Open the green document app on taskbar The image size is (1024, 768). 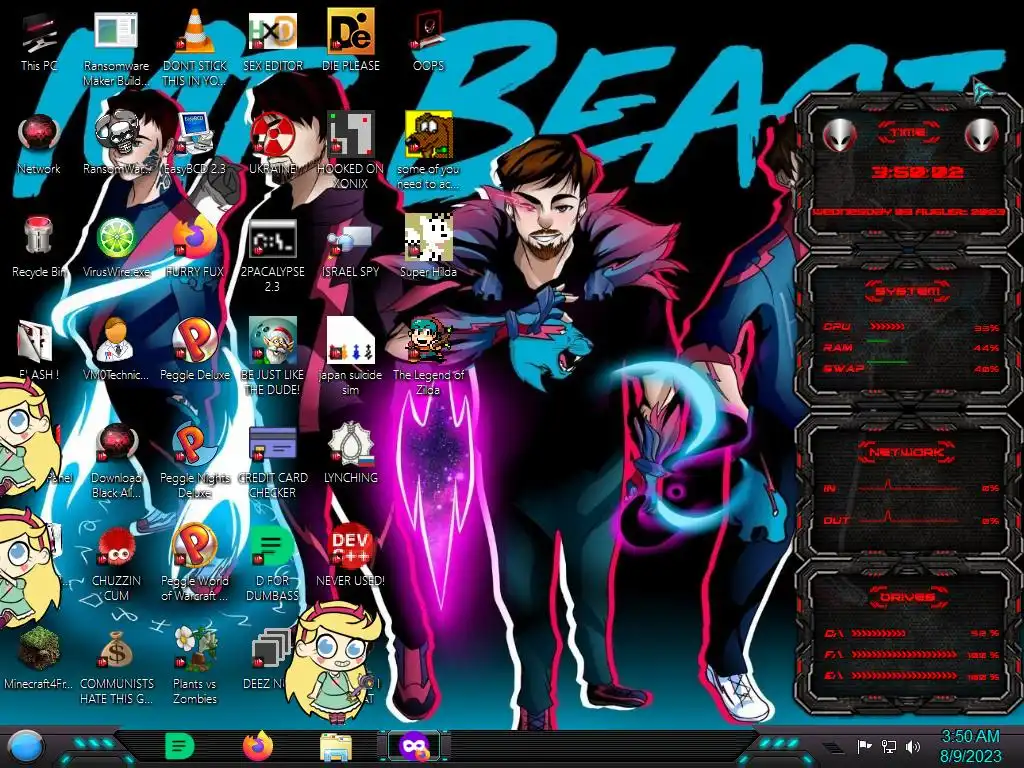tap(180, 746)
